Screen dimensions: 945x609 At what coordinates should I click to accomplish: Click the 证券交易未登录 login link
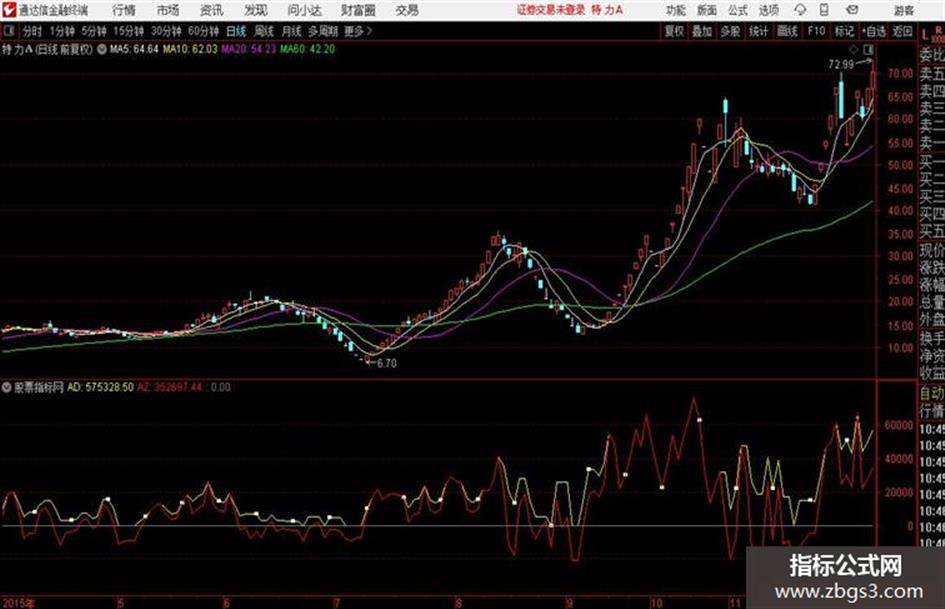pos(551,10)
